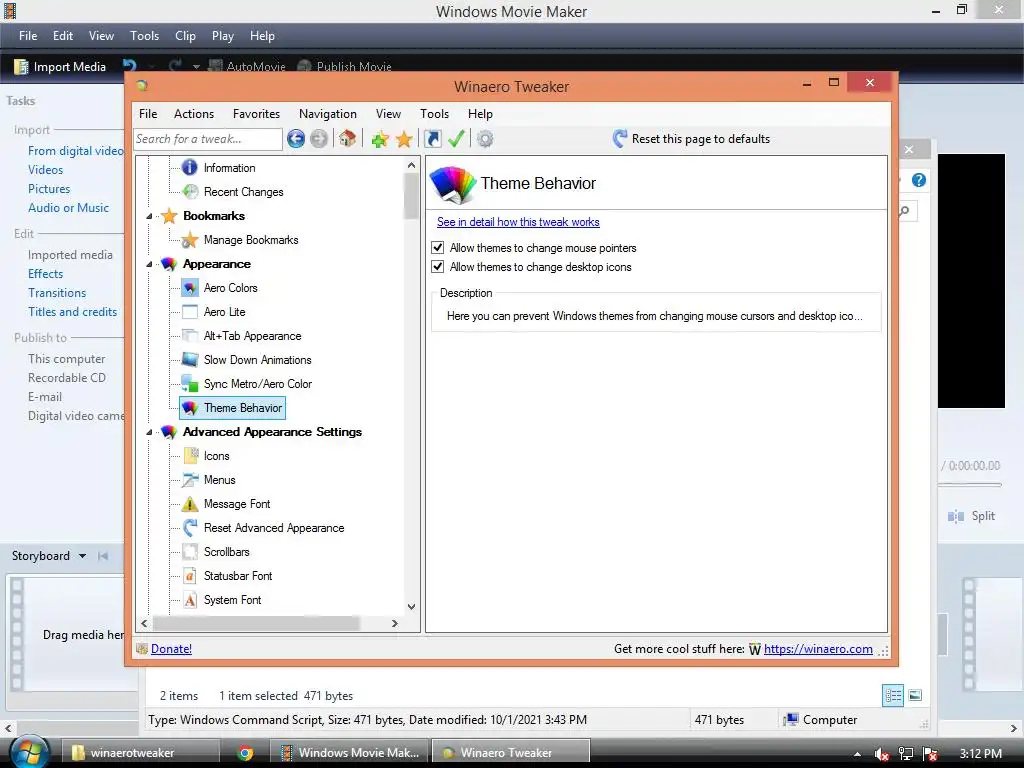The image size is (1024, 768).
Task: Open bookmarks via the gold star toolbar icon
Action: click(404, 138)
